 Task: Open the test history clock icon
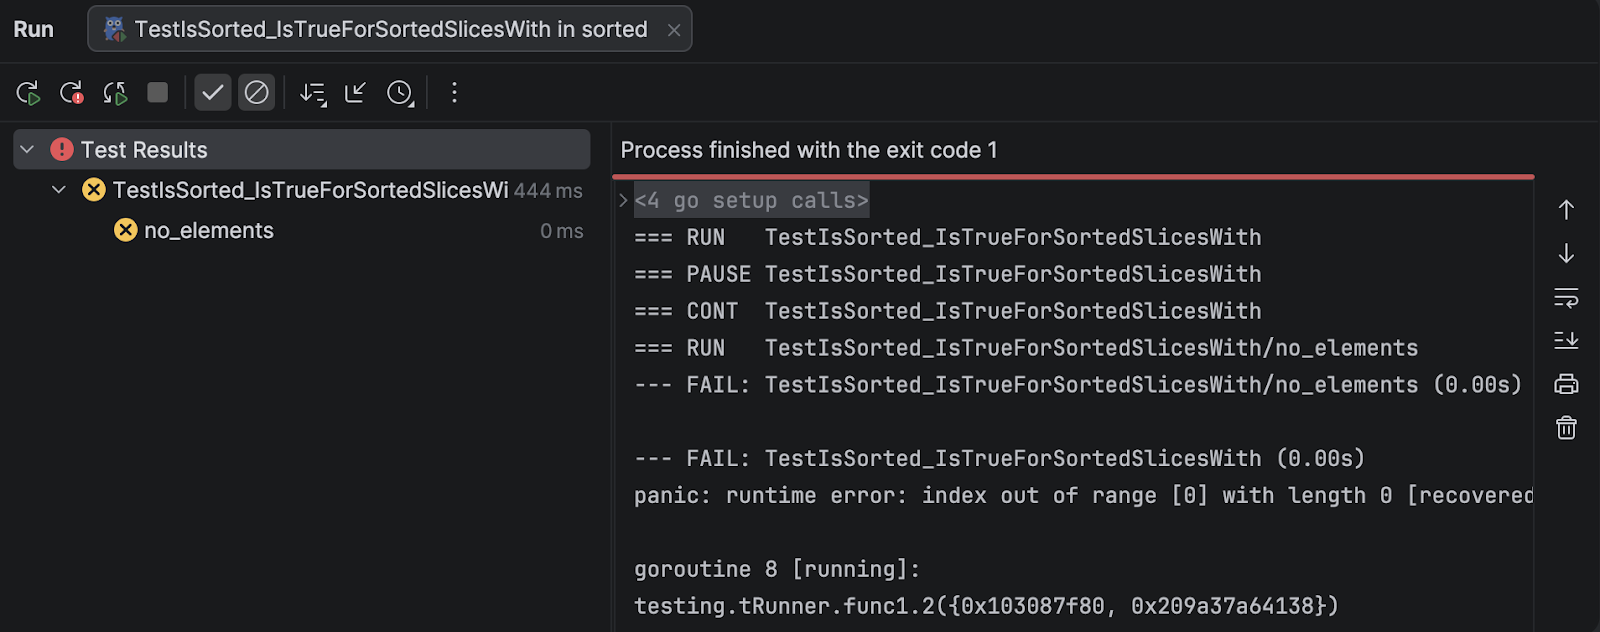coord(400,93)
